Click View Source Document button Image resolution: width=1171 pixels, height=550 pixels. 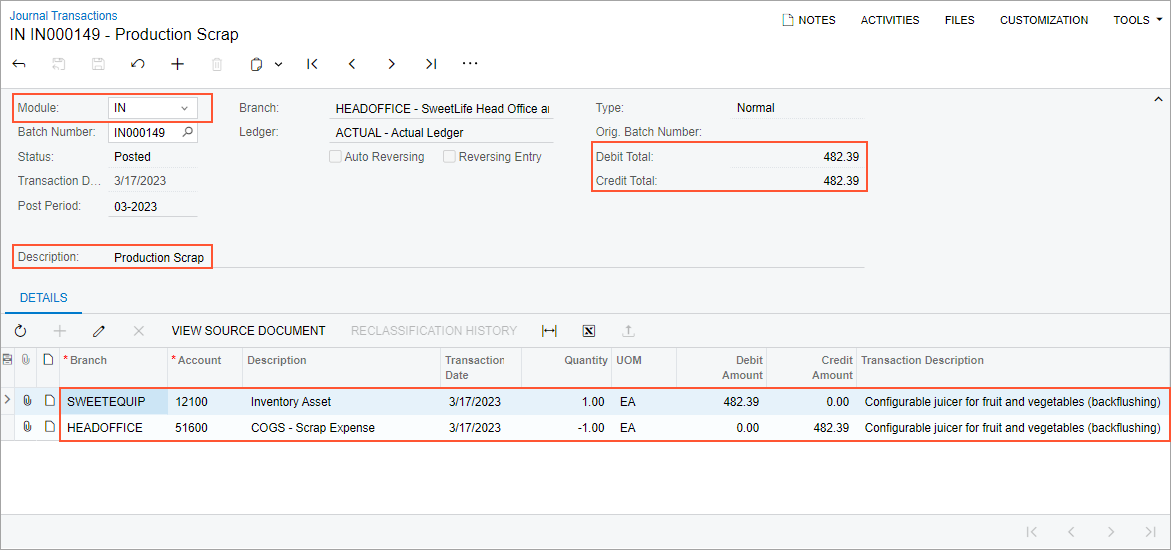click(x=248, y=331)
